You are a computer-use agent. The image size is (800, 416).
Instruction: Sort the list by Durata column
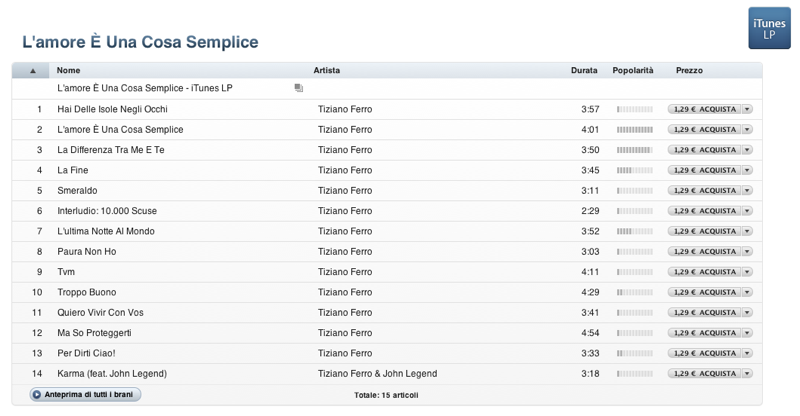584,71
